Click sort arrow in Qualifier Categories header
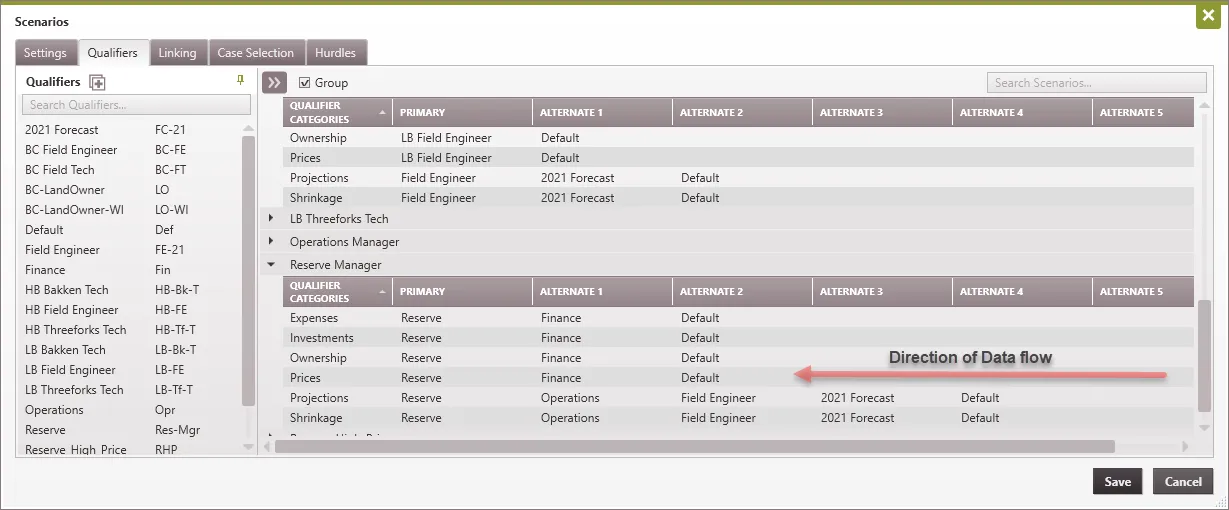The width and height of the screenshot is (1229, 510). pos(382,113)
